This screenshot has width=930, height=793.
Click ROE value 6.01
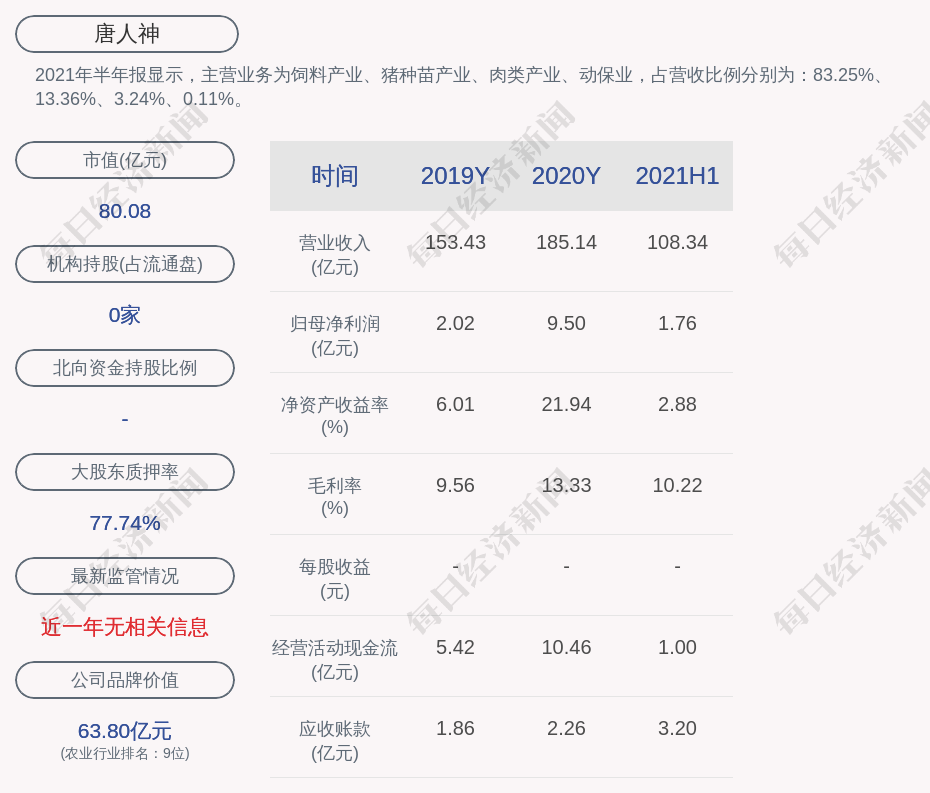(x=456, y=405)
